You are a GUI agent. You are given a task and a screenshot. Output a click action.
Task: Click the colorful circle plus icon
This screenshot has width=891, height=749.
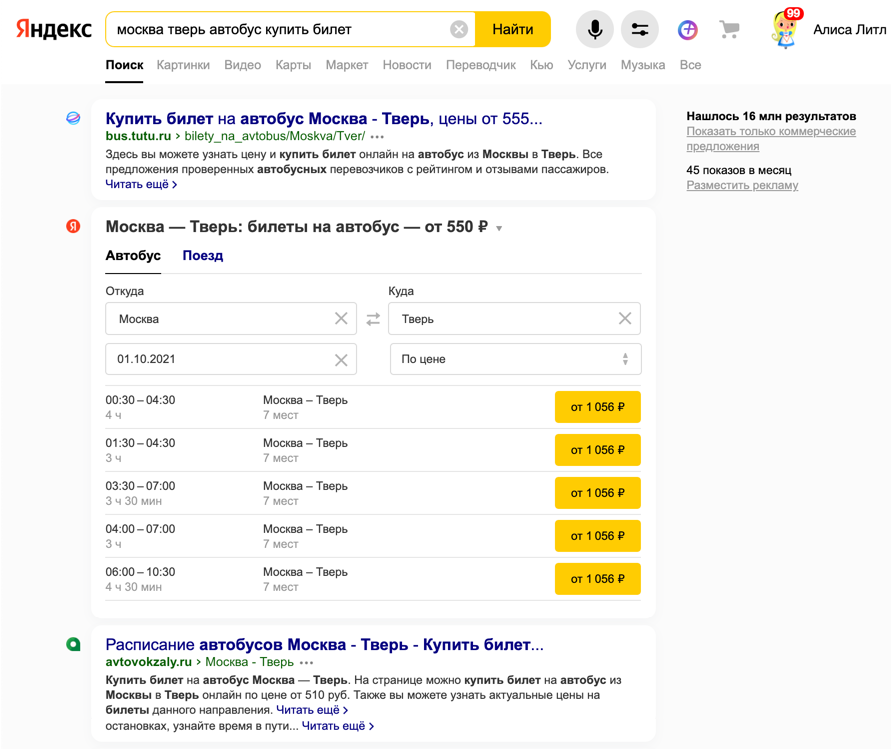(688, 30)
